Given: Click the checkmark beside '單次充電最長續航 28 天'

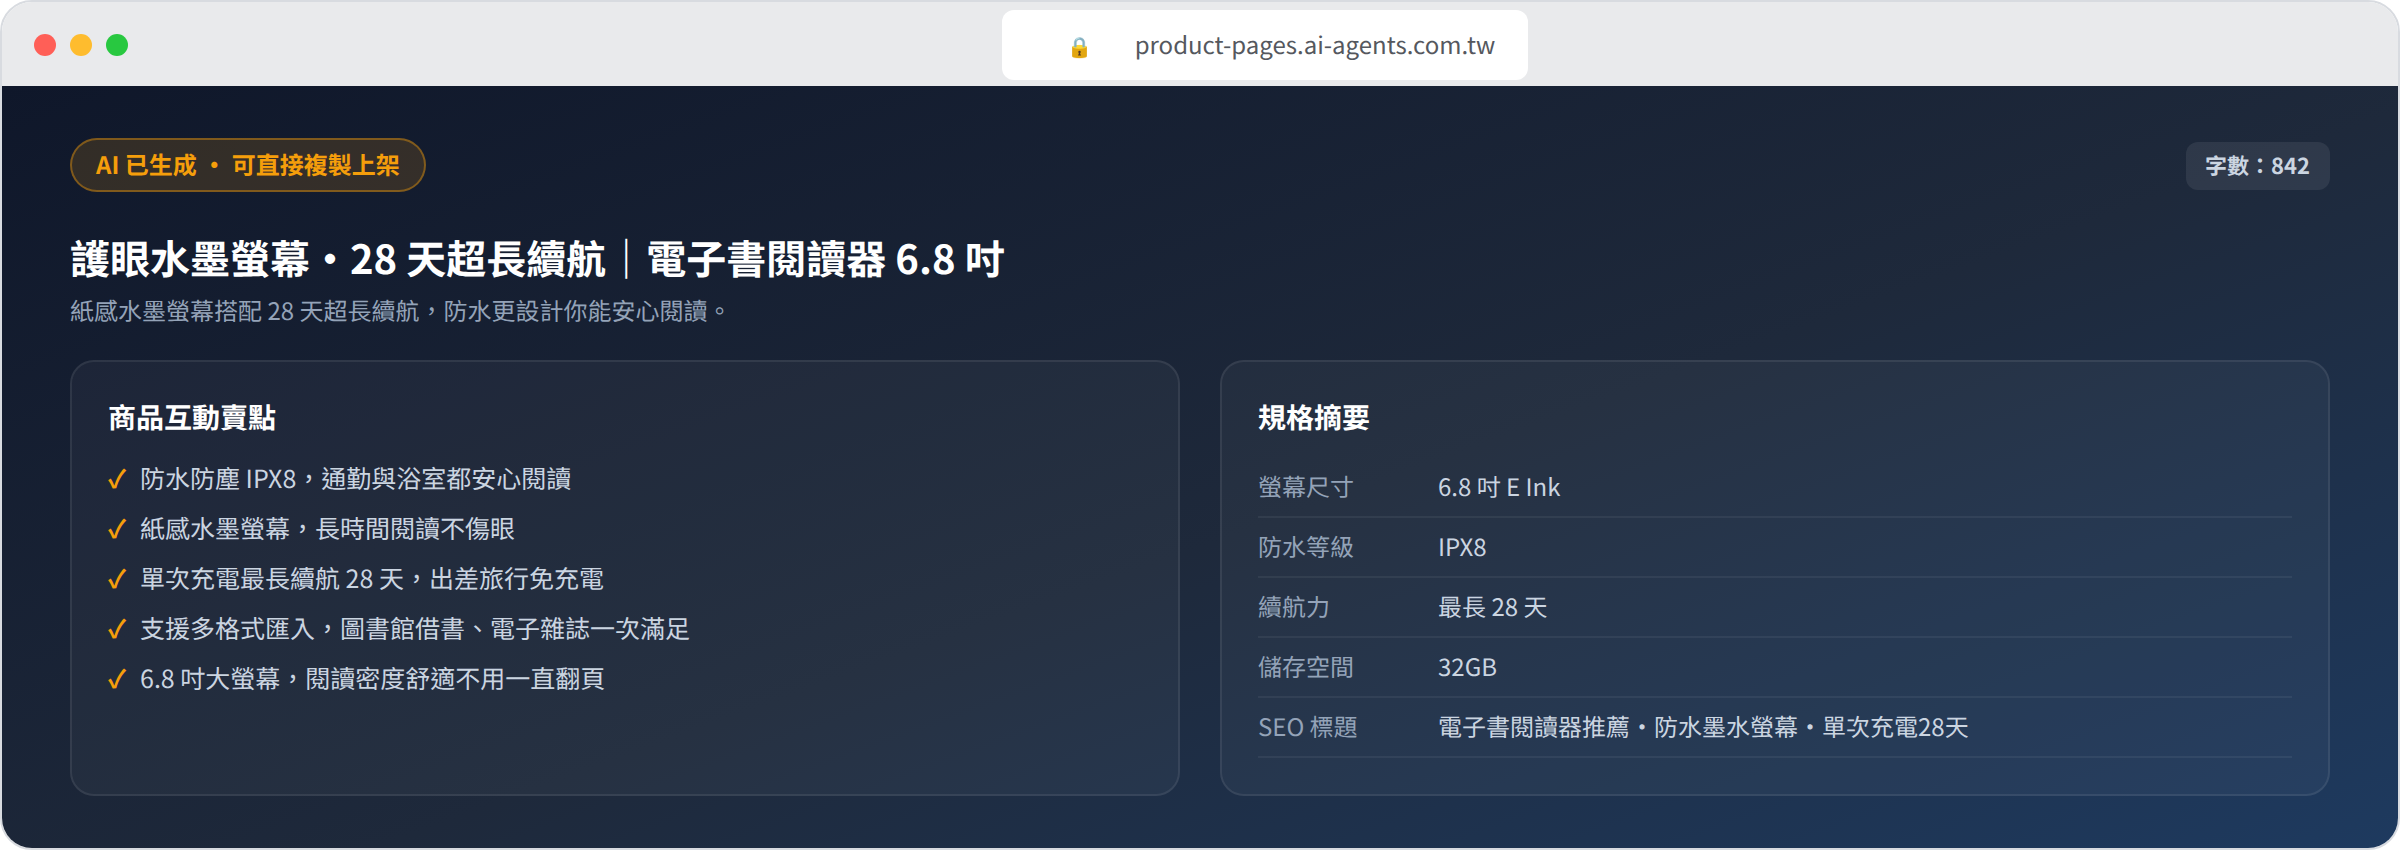Looking at the screenshot, I should click(x=117, y=580).
